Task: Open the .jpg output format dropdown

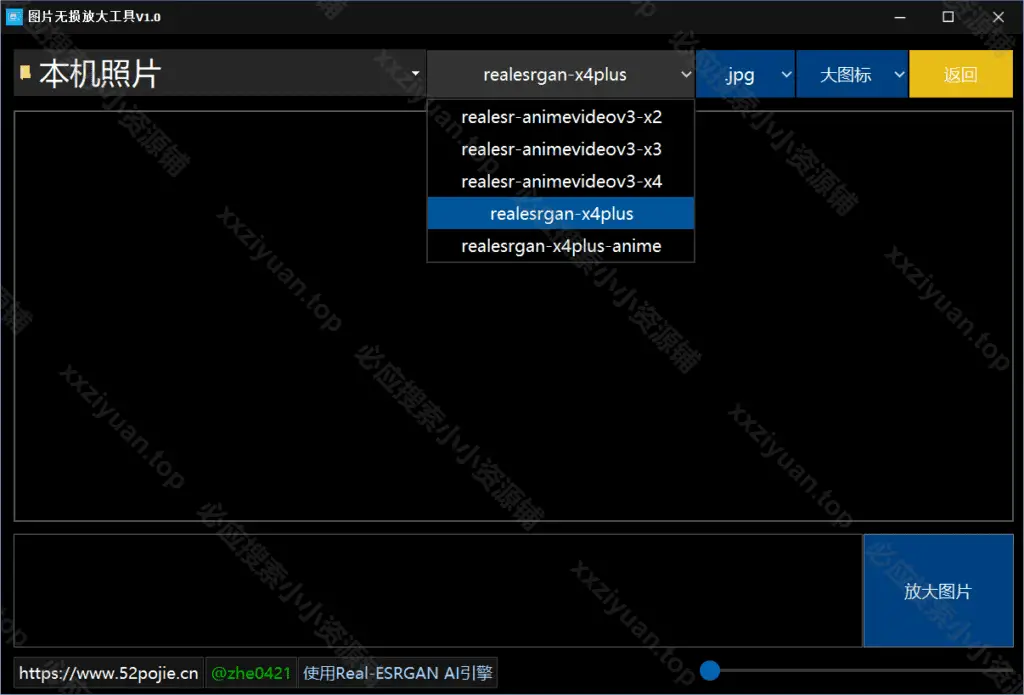Action: (745, 75)
